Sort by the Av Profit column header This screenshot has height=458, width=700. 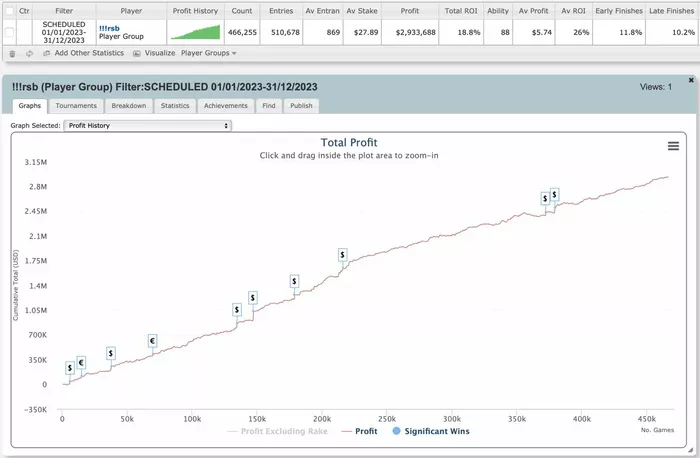pos(533,11)
